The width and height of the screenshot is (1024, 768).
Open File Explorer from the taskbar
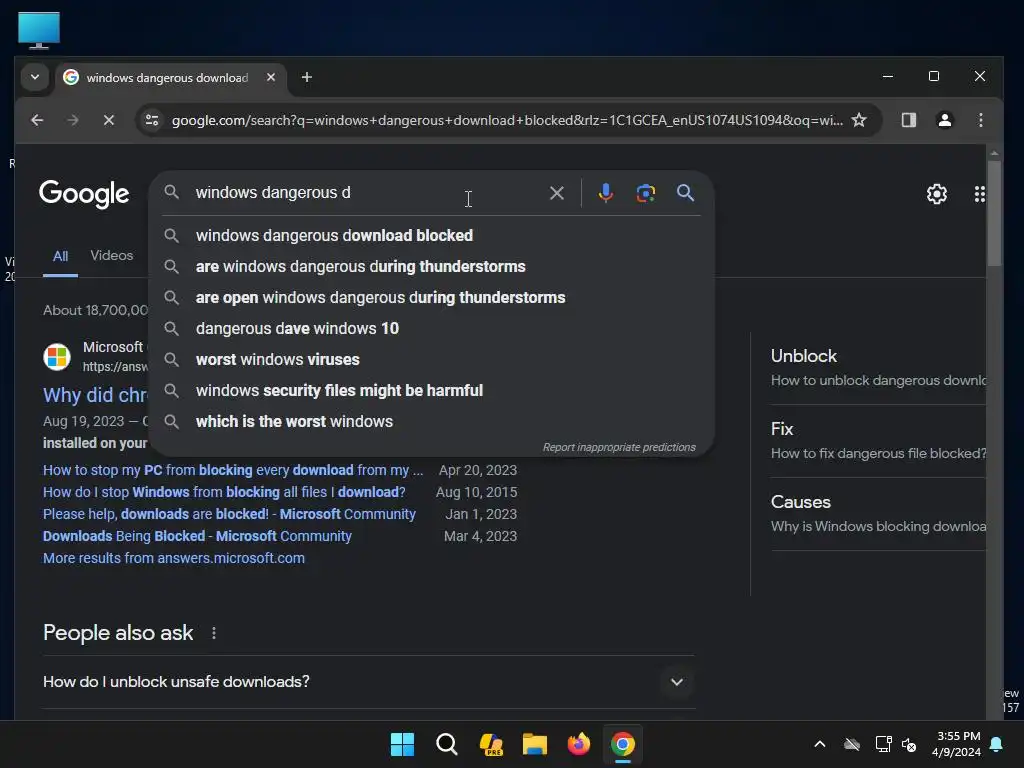coord(534,744)
